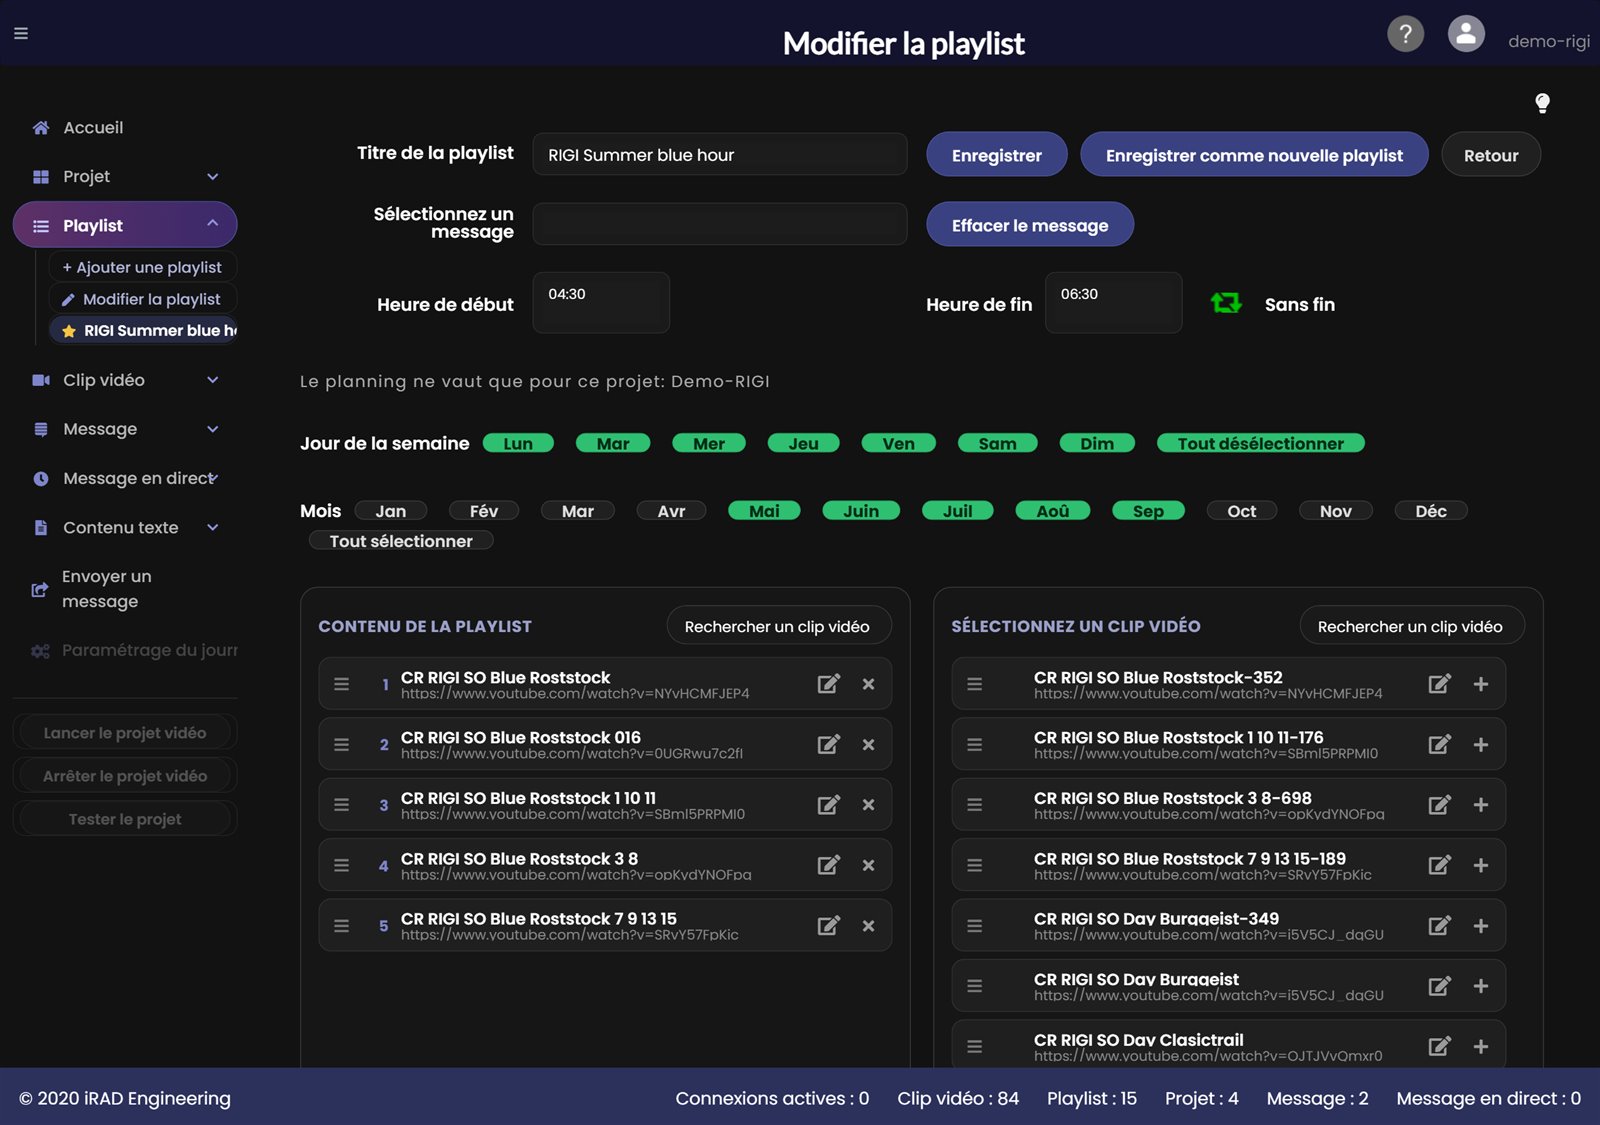
Task: Click the lightbulb tips icon
Action: click(1542, 103)
